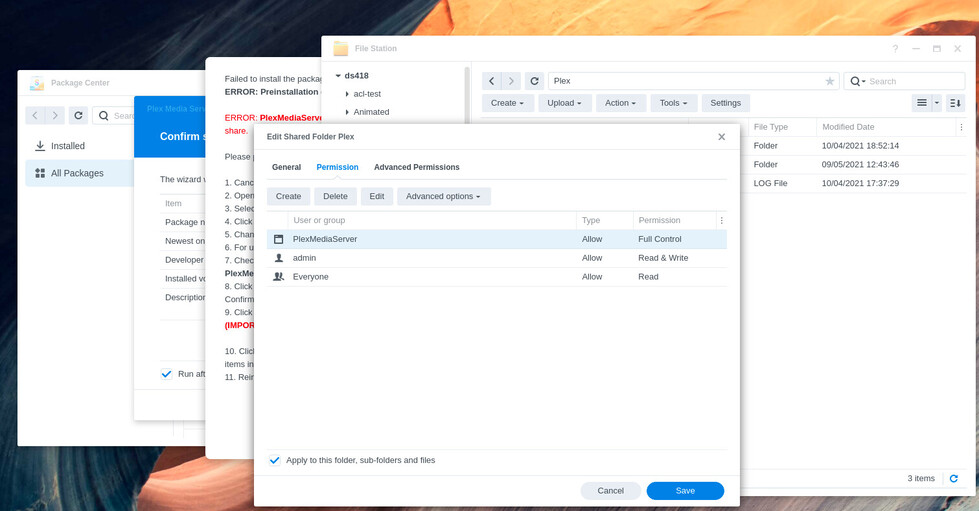Open File Station search options magnifier
Image resolution: width=979 pixels, height=511 pixels.
tap(857, 81)
